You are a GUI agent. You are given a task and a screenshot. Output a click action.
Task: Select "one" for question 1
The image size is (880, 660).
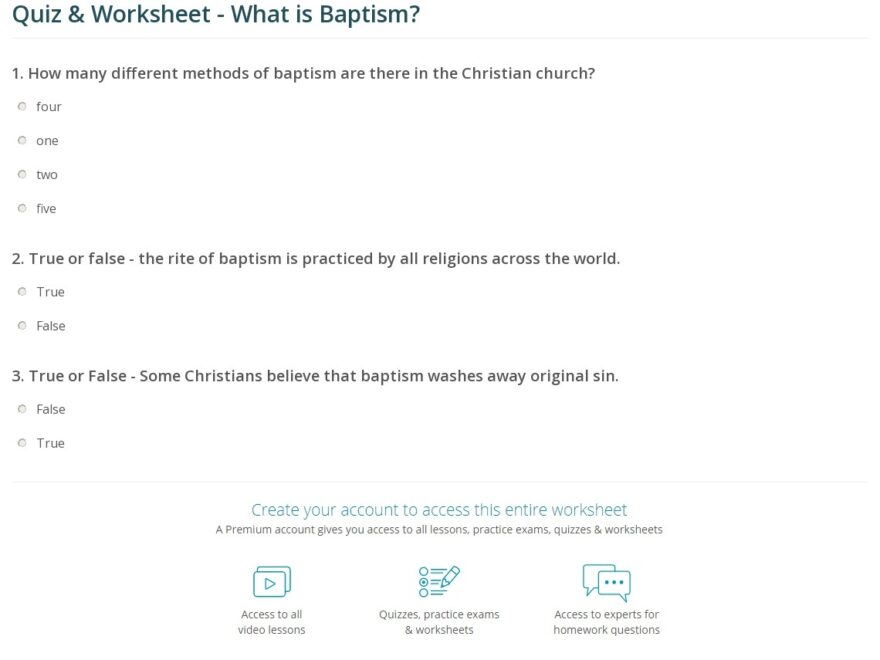click(x=22, y=140)
